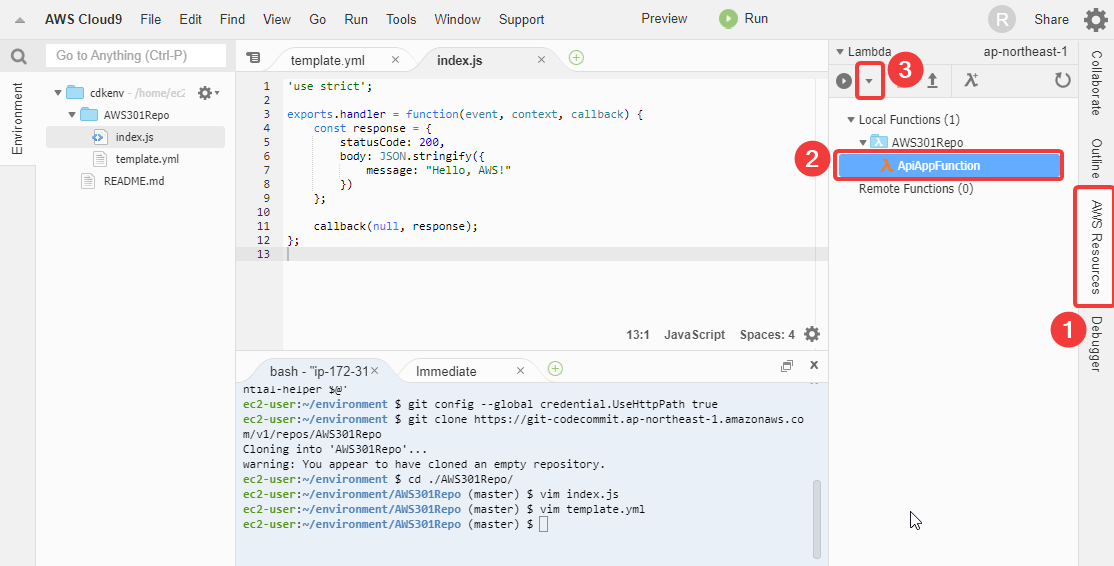Open the Collaborate side tab
Image resolution: width=1114 pixels, height=566 pixels.
[1096, 82]
